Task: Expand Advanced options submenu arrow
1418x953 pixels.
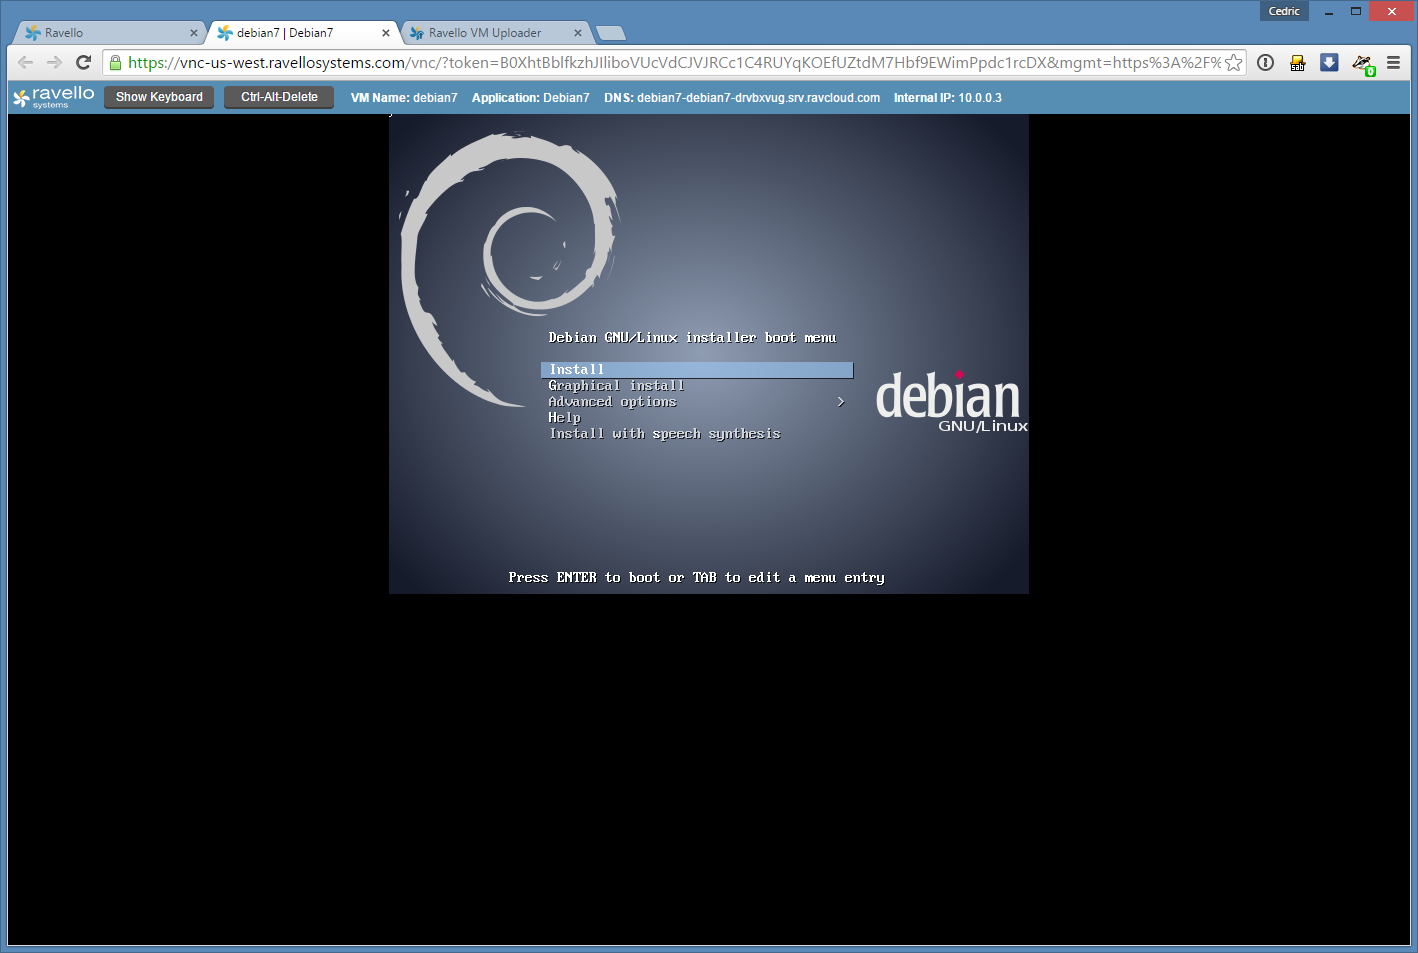Action: point(840,402)
